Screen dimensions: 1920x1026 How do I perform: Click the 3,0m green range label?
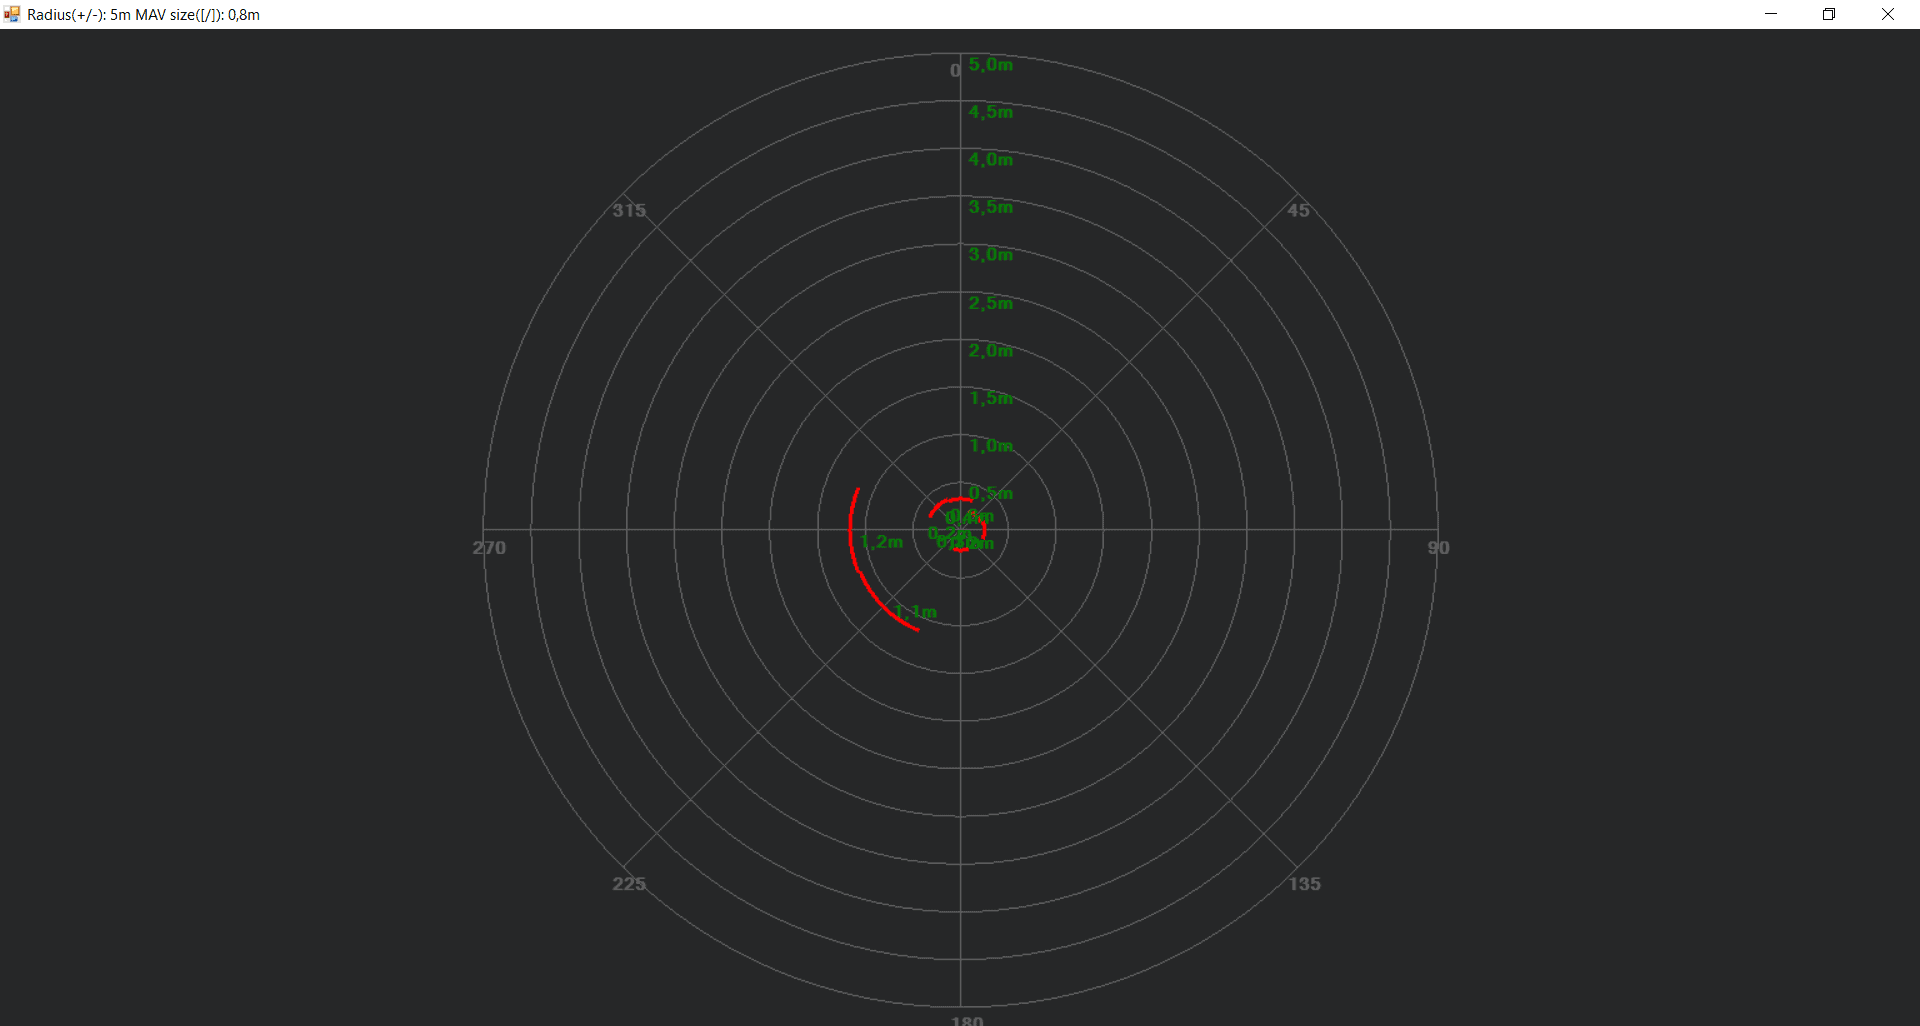pyautogui.click(x=990, y=254)
